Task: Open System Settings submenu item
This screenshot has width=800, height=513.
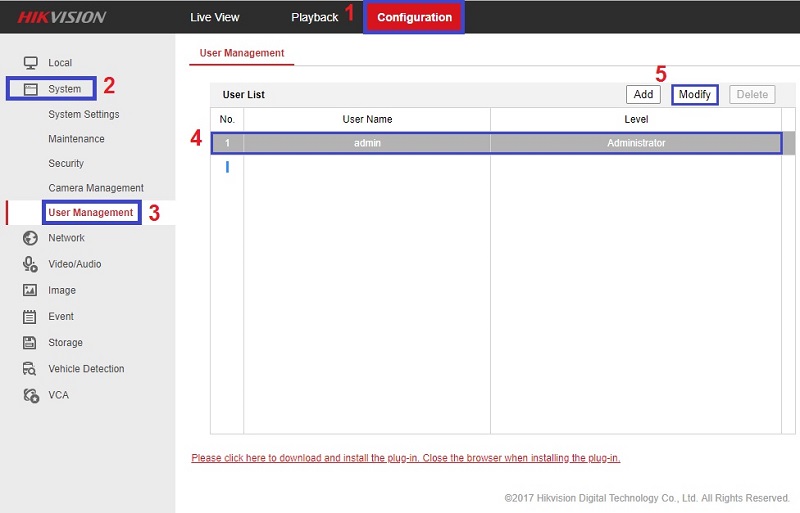Action: click(84, 115)
